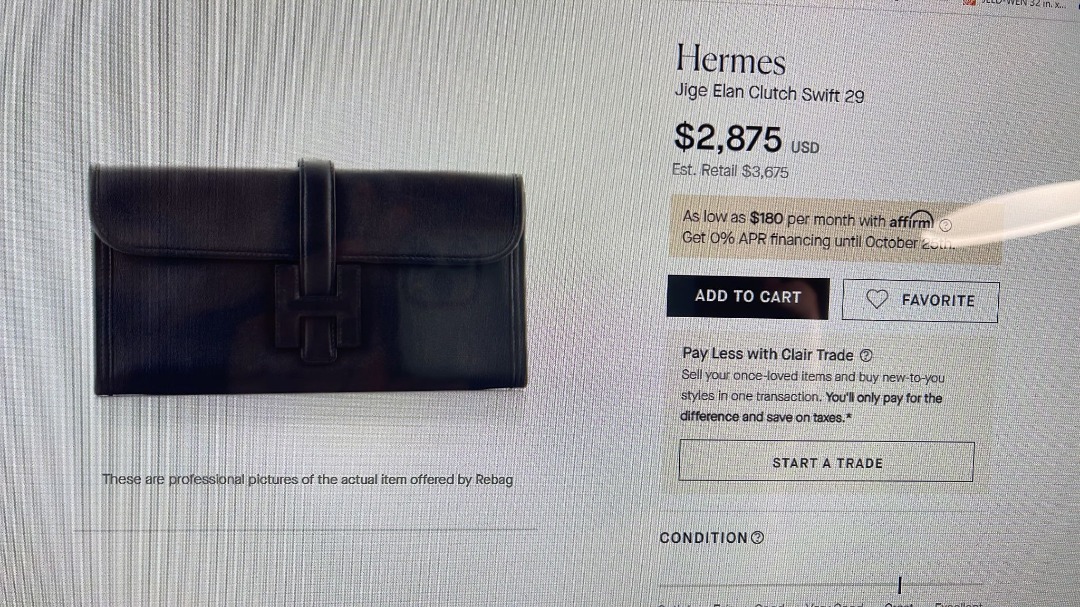Add the Hermes clutch to cart

[x=748, y=297]
